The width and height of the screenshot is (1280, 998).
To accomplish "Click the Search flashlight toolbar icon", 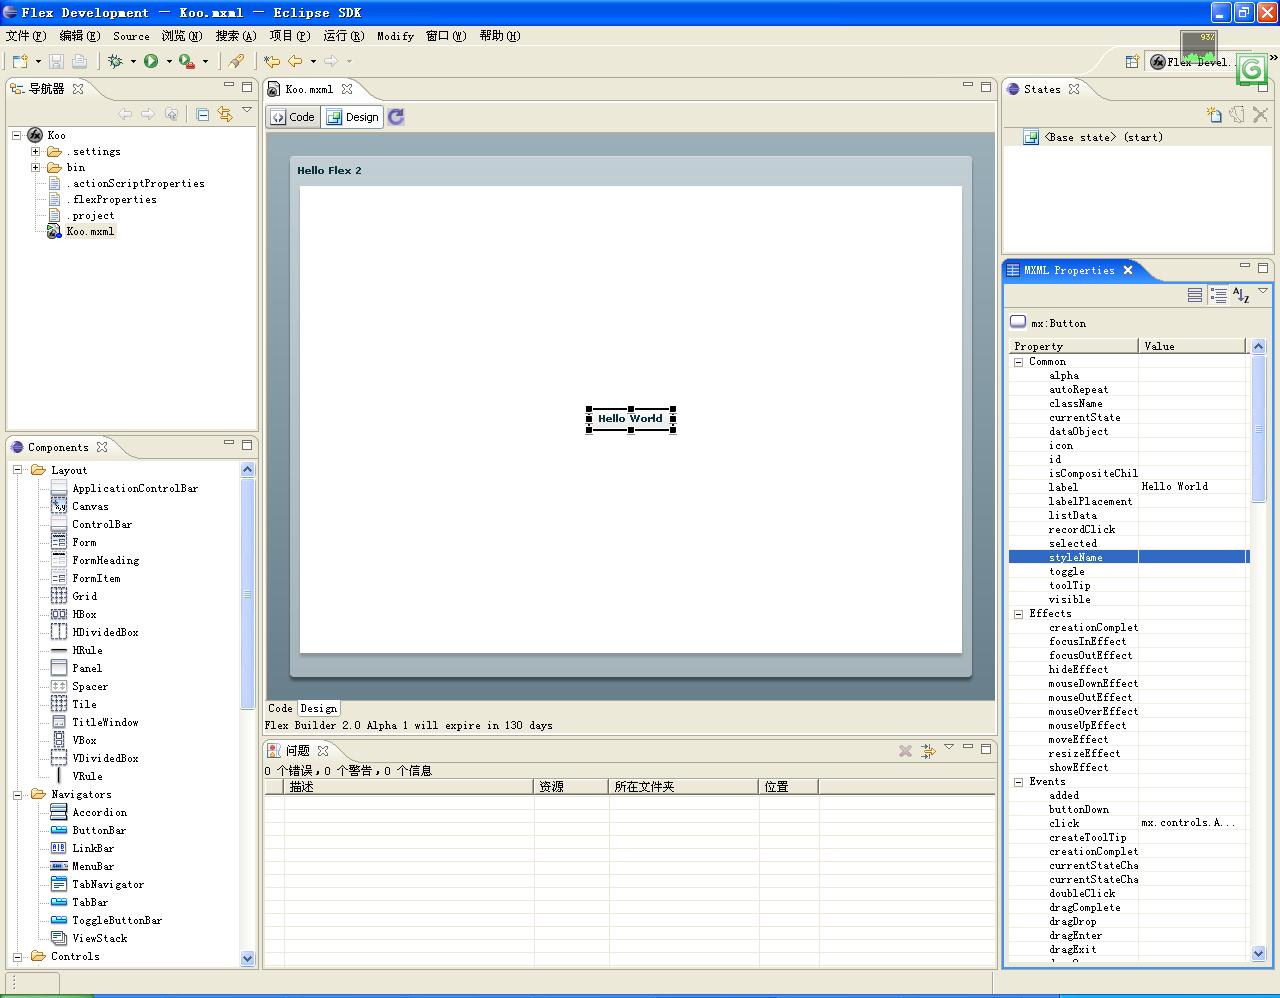I will [236, 61].
